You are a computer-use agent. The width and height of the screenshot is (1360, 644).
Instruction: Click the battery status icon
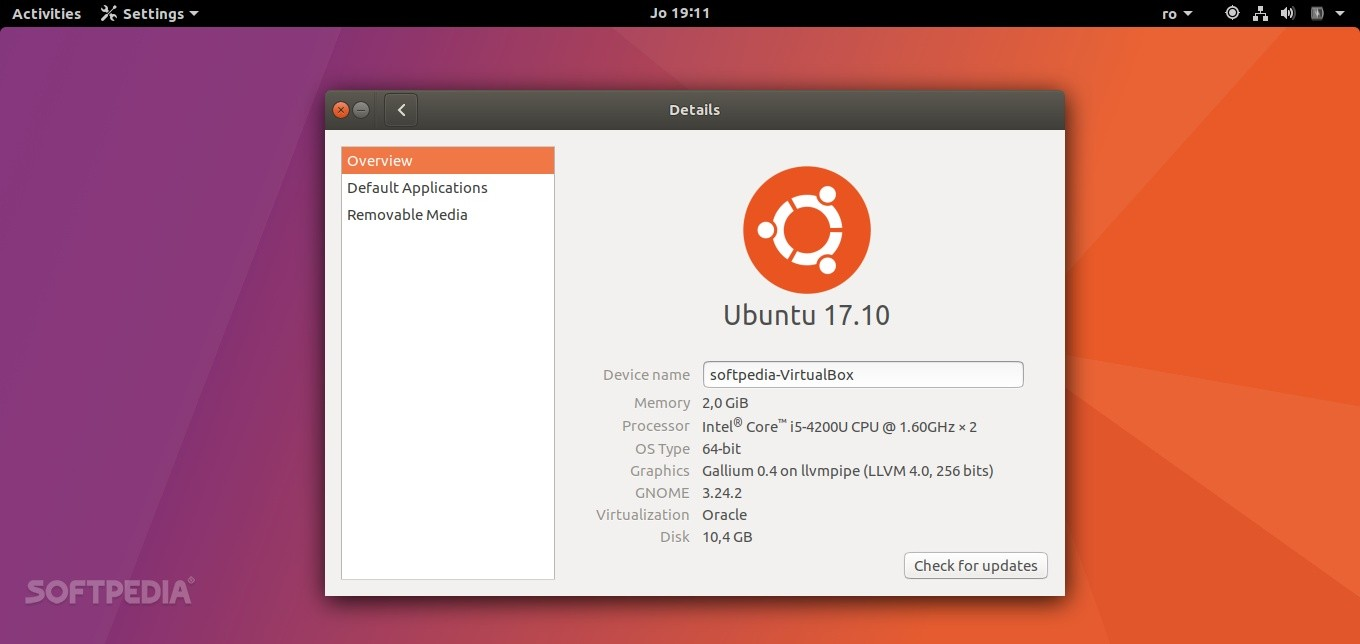click(1317, 13)
